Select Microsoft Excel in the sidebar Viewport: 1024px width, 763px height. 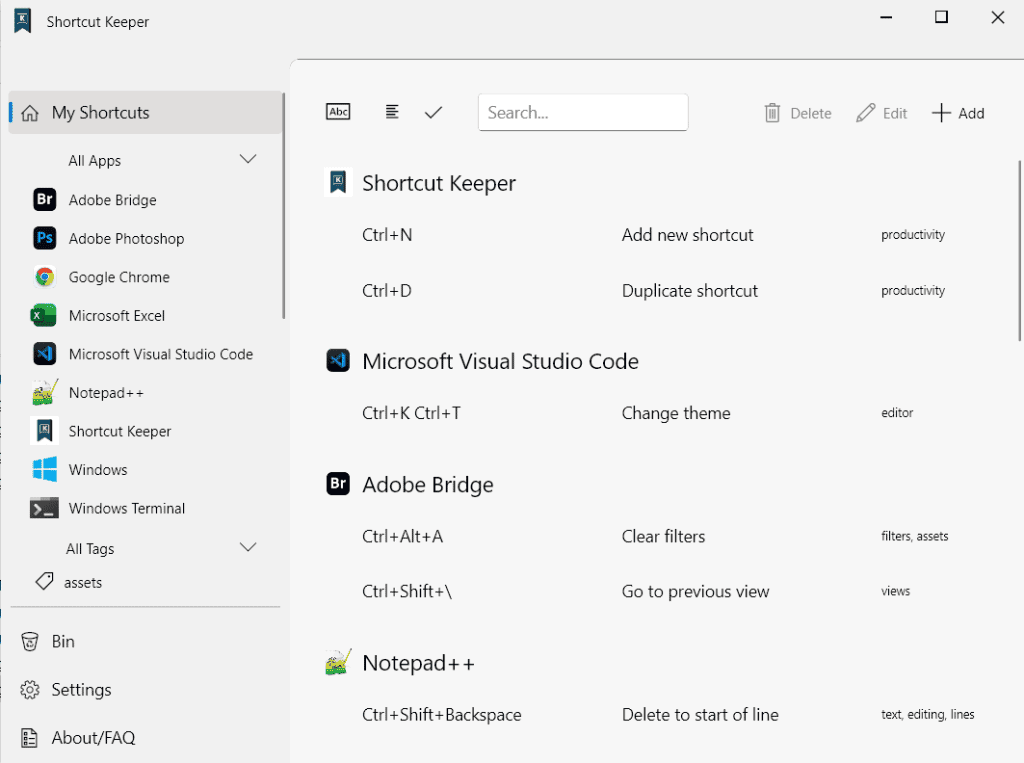(145, 316)
